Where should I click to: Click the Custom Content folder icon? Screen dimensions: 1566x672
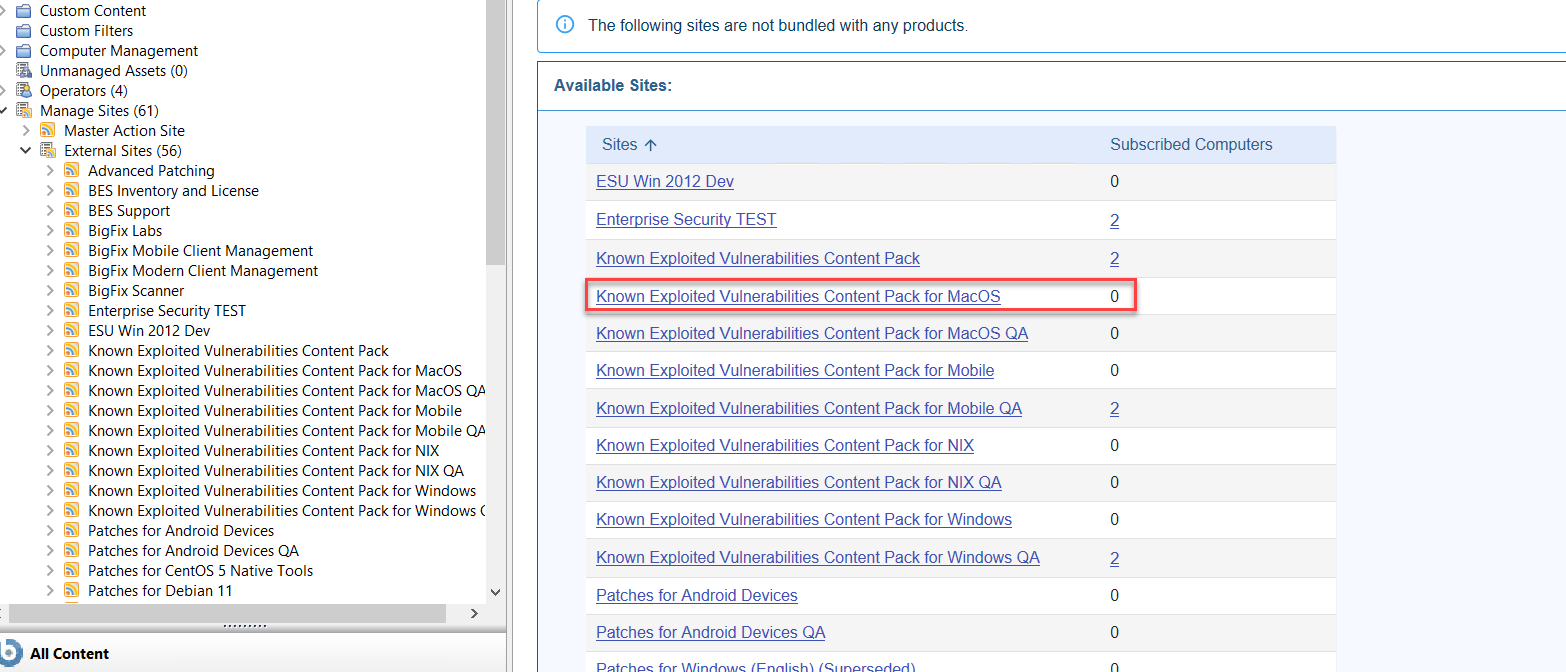point(23,10)
